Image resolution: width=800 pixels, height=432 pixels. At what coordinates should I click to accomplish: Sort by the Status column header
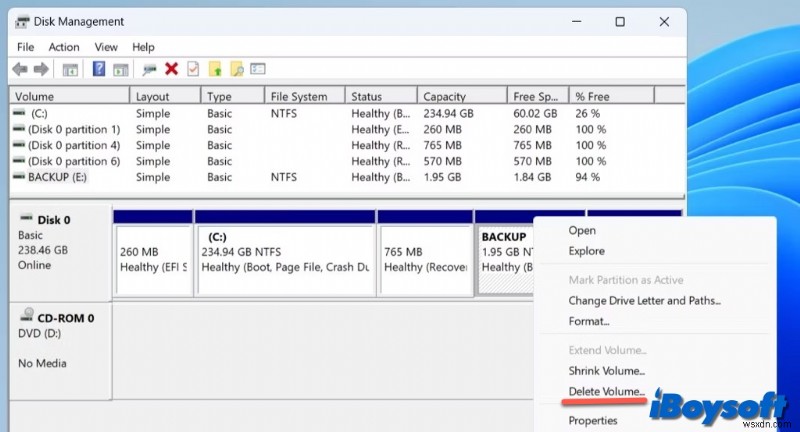[381, 96]
